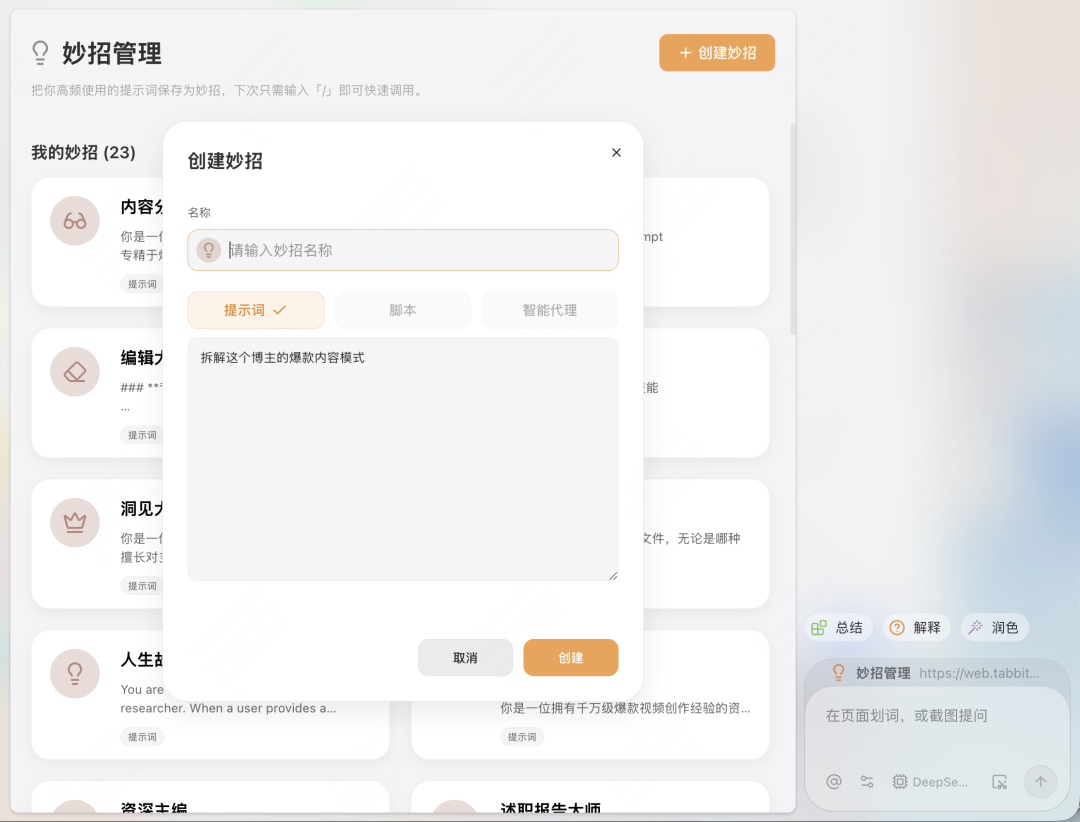Image resolution: width=1080 pixels, height=822 pixels.
Task: Click the lightbulb icon beside 妙招管理 heading
Action: coord(41,52)
